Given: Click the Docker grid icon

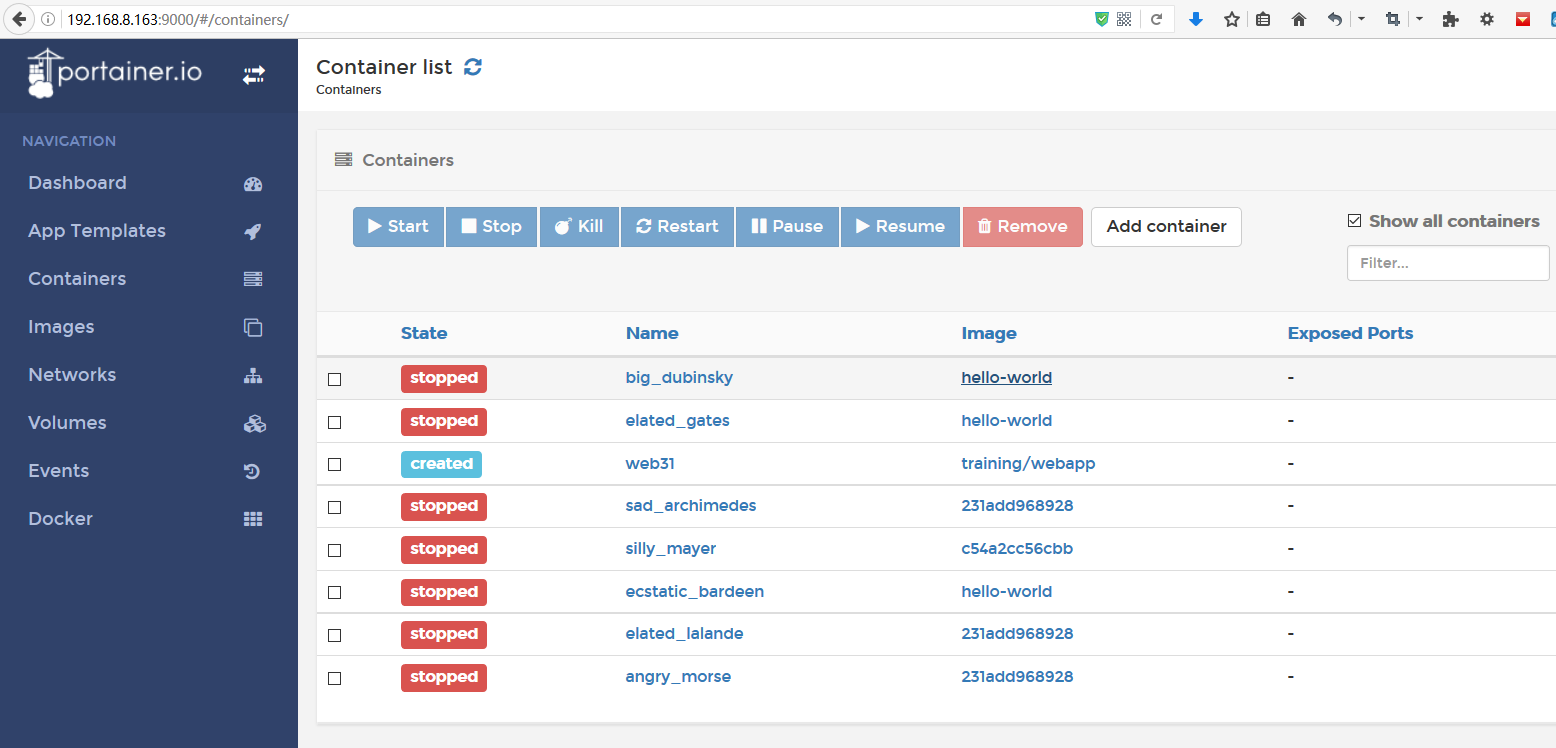Looking at the screenshot, I should tap(253, 519).
